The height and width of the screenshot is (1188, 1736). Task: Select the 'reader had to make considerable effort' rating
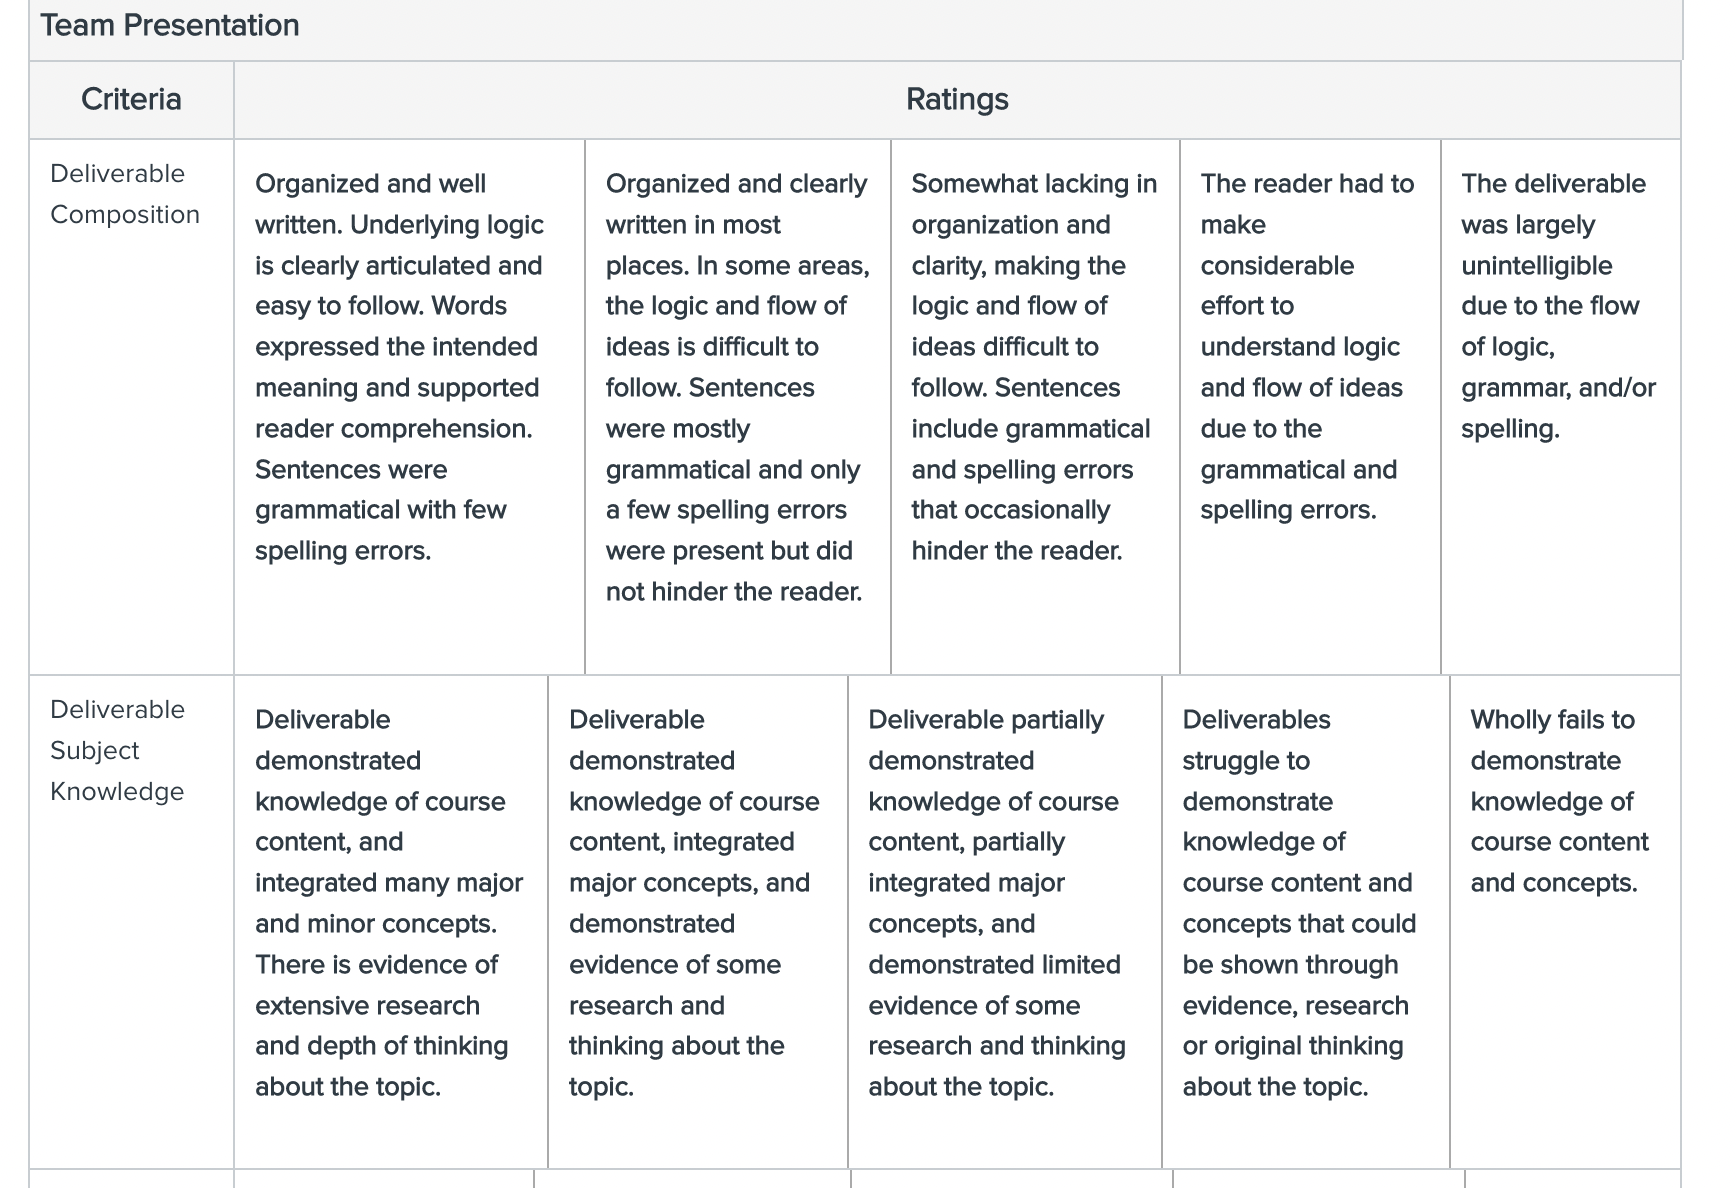pos(1310,406)
